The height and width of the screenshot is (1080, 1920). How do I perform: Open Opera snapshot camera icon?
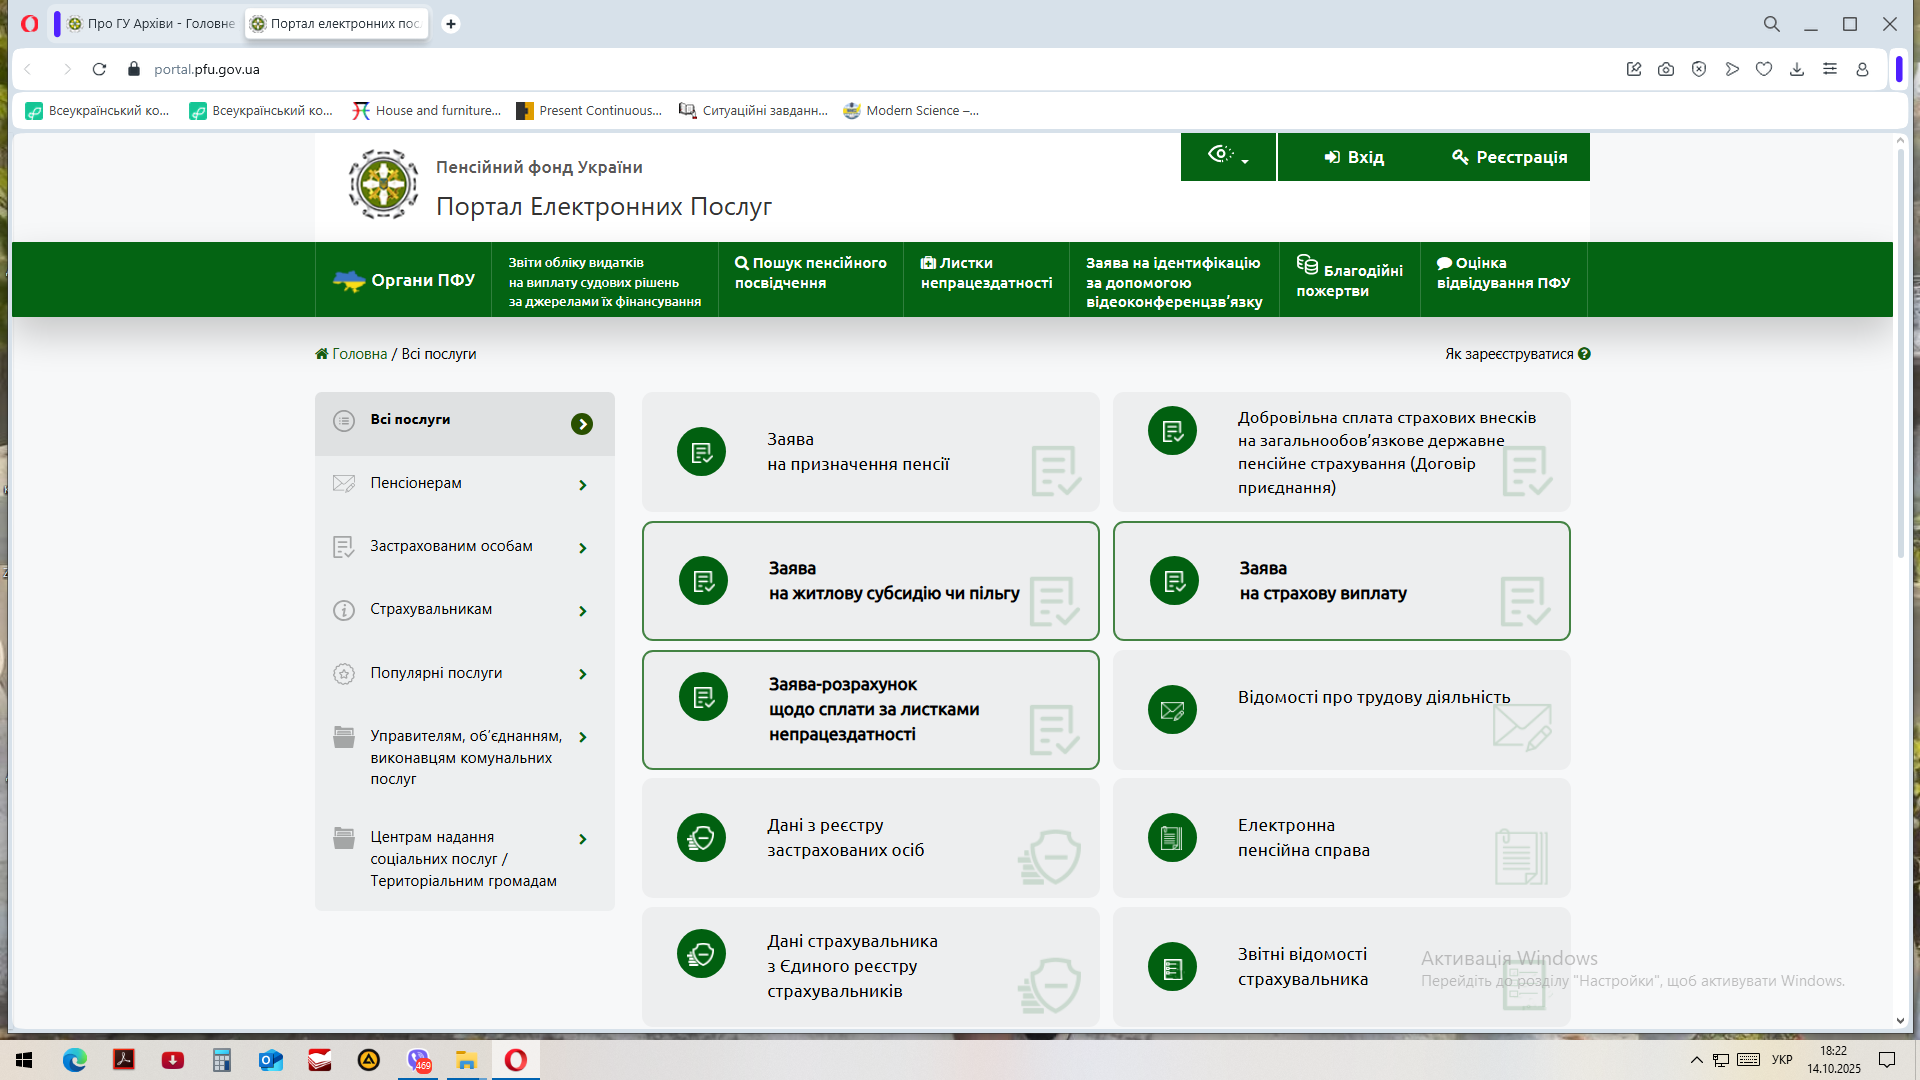click(x=1665, y=69)
